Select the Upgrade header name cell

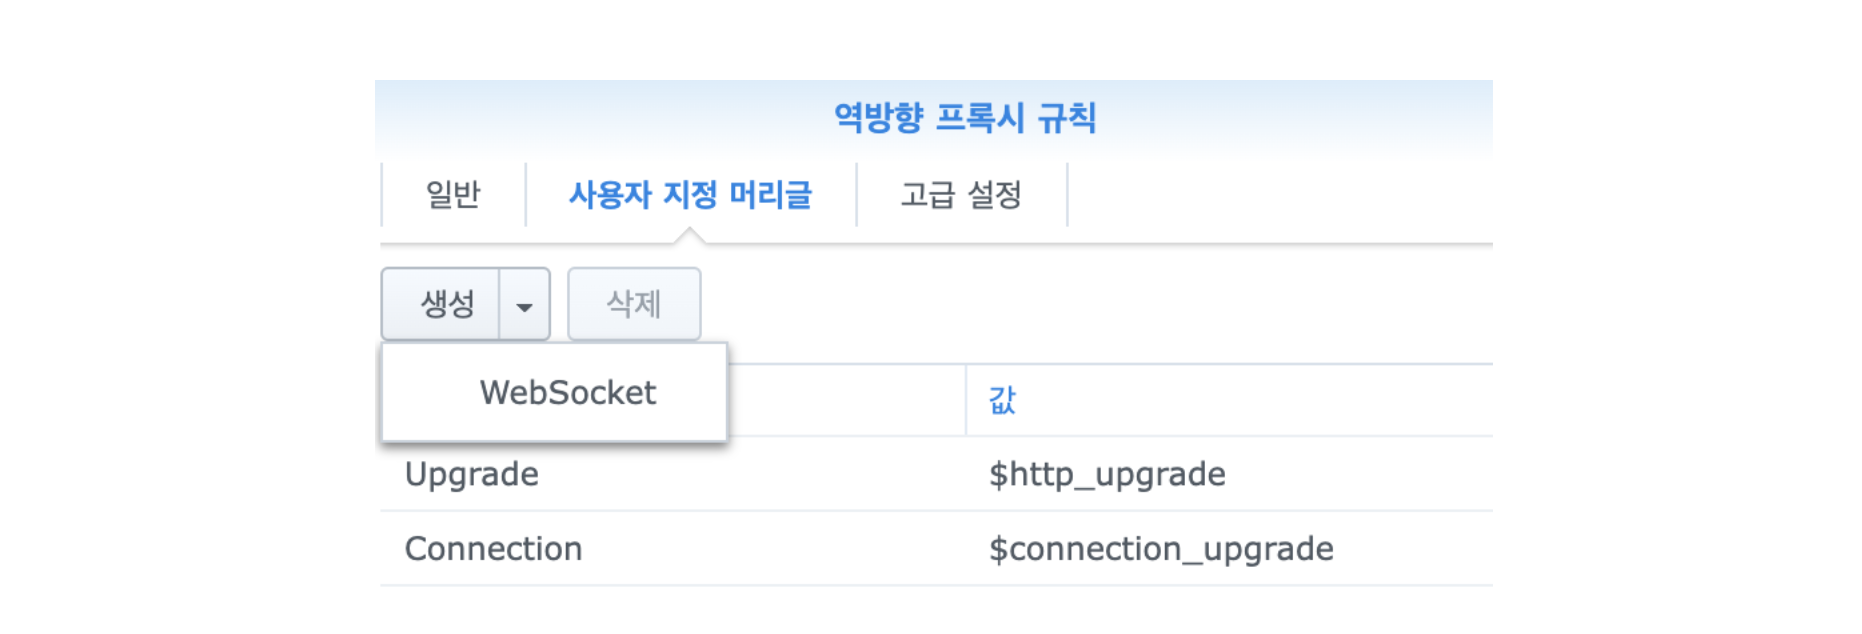[x=472, y=474]
